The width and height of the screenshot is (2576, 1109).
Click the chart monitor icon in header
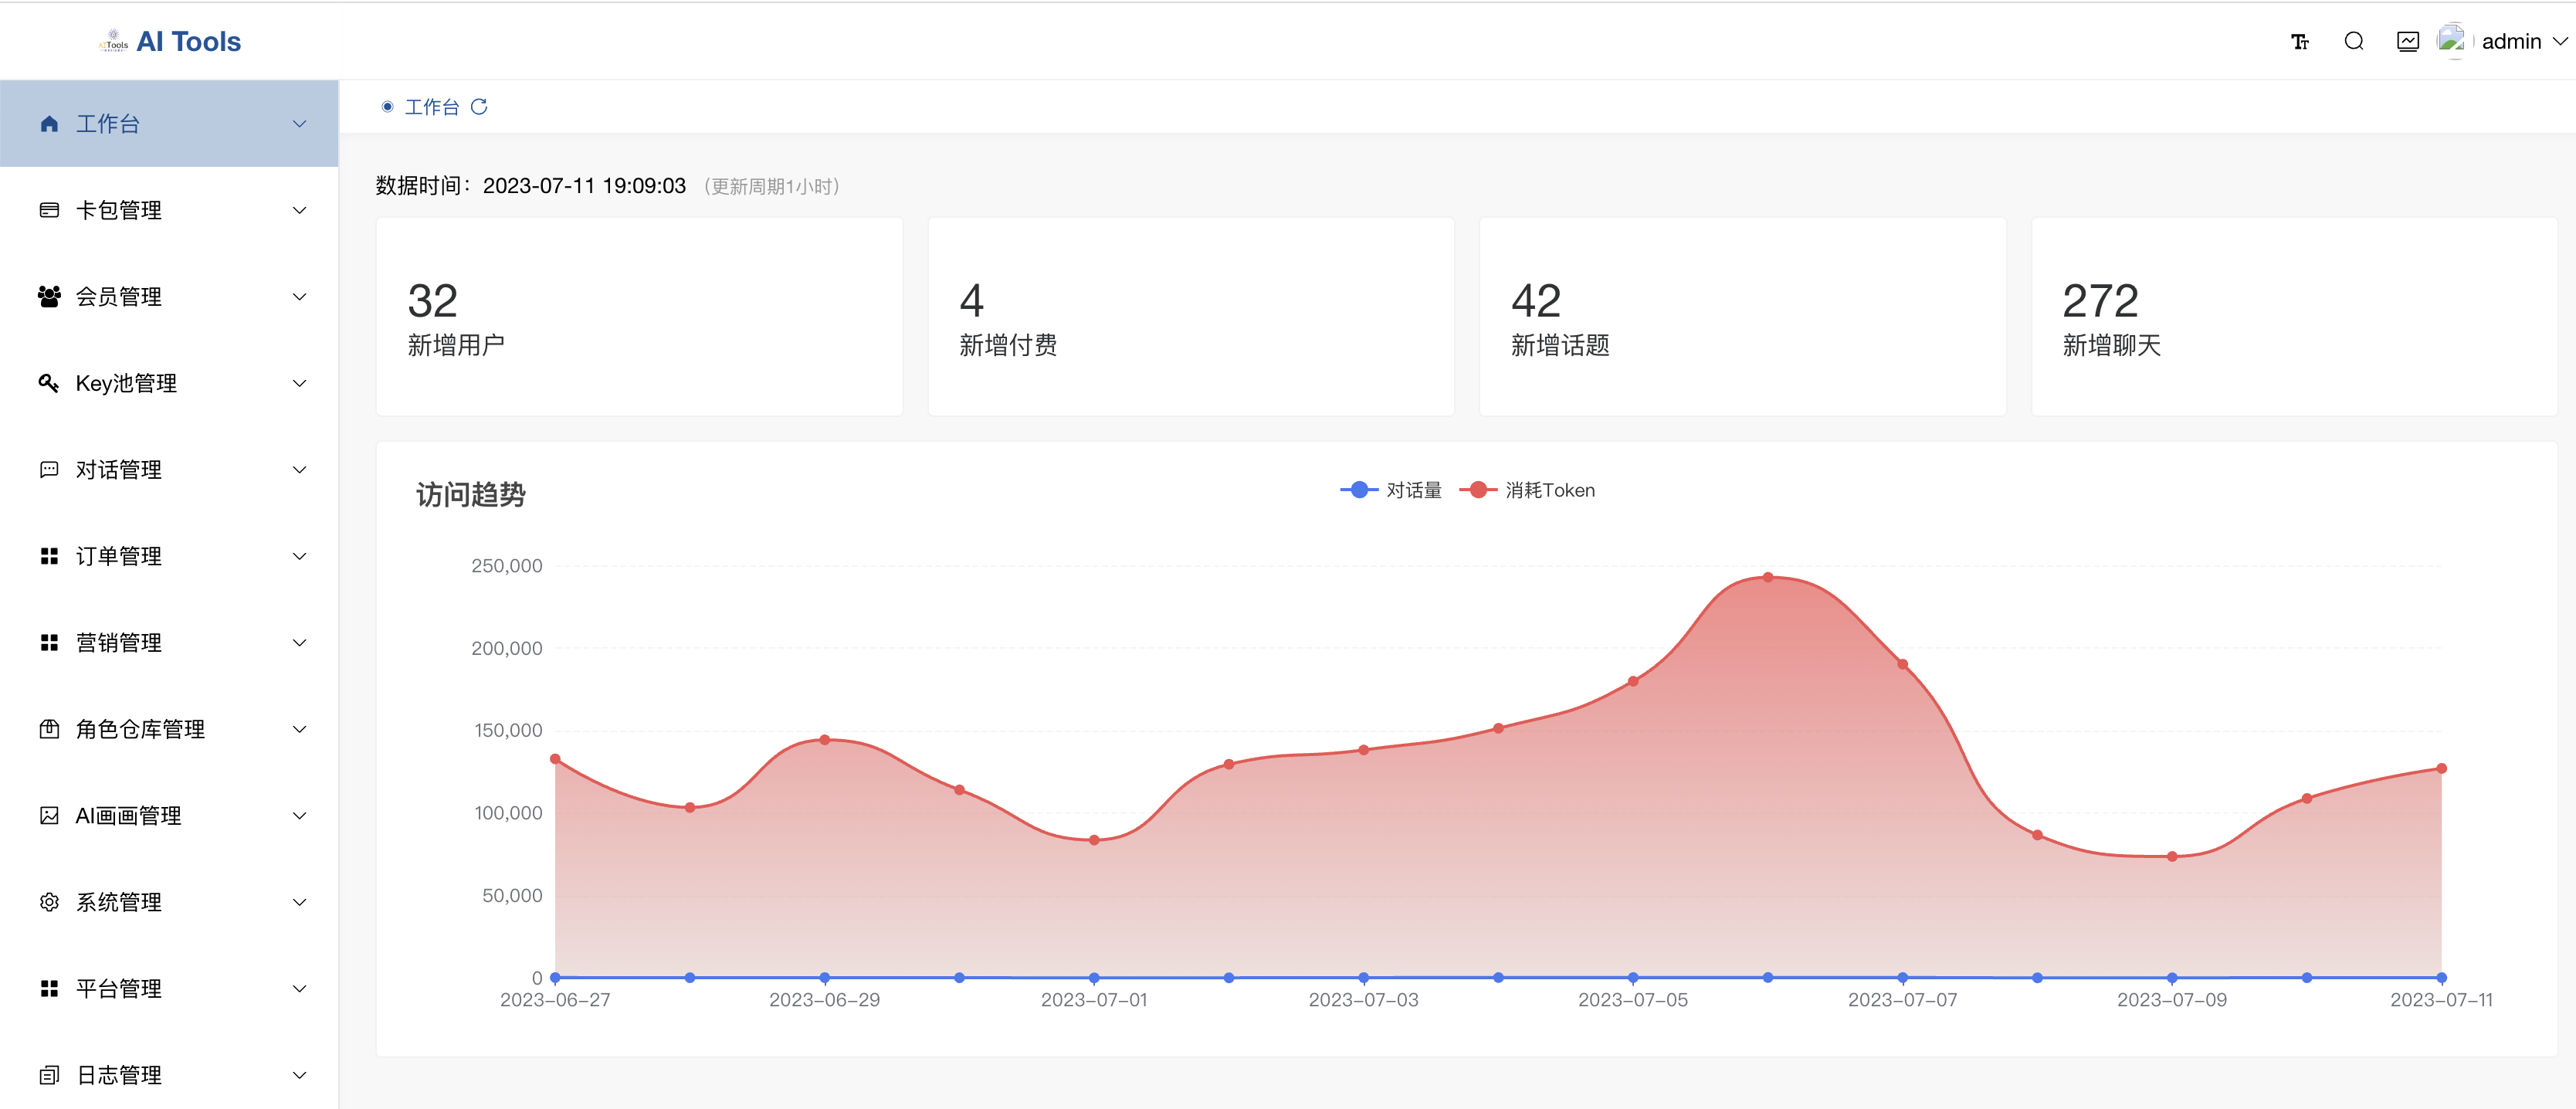2408,41
